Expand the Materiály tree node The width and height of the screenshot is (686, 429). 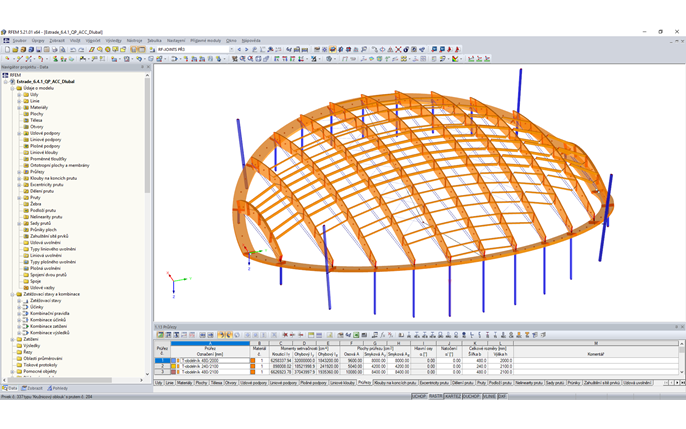[19, 107]
